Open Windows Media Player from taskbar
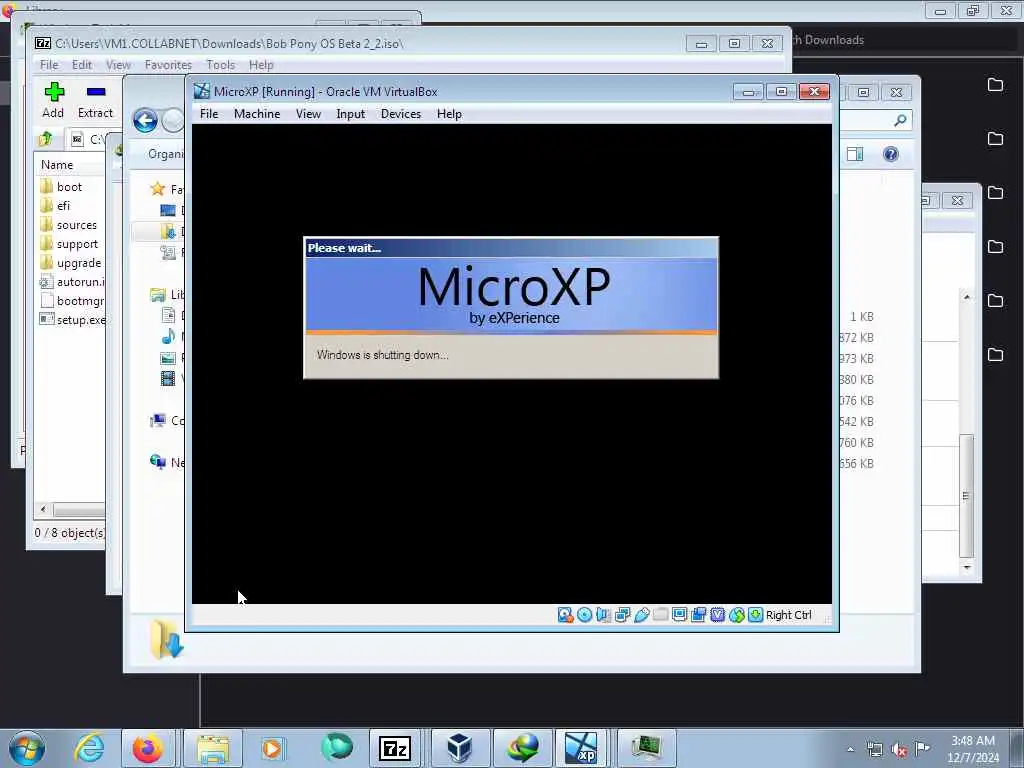This screenshot has height=768, width=1024. click(272, 748)
